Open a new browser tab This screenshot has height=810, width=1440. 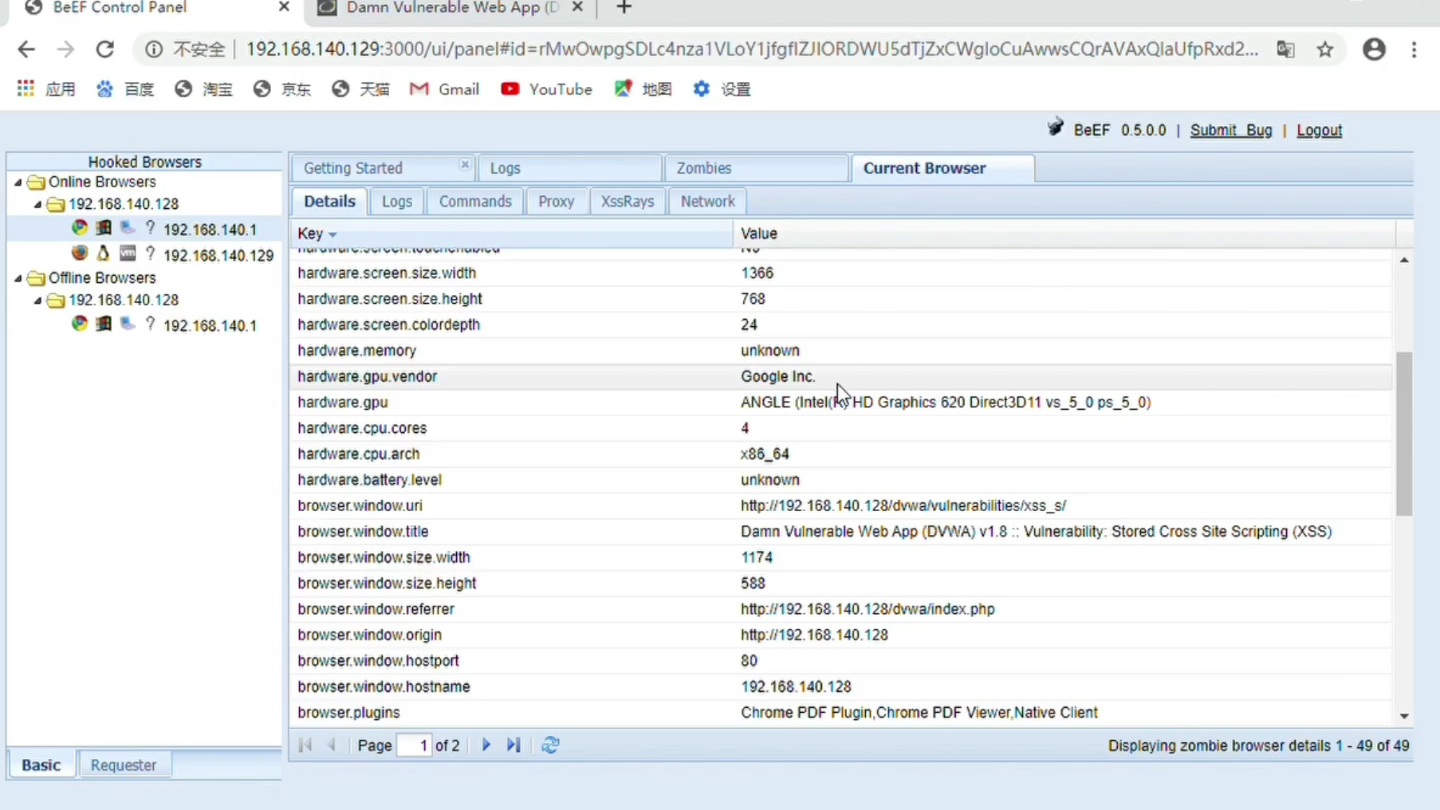(x=624, y=8)
